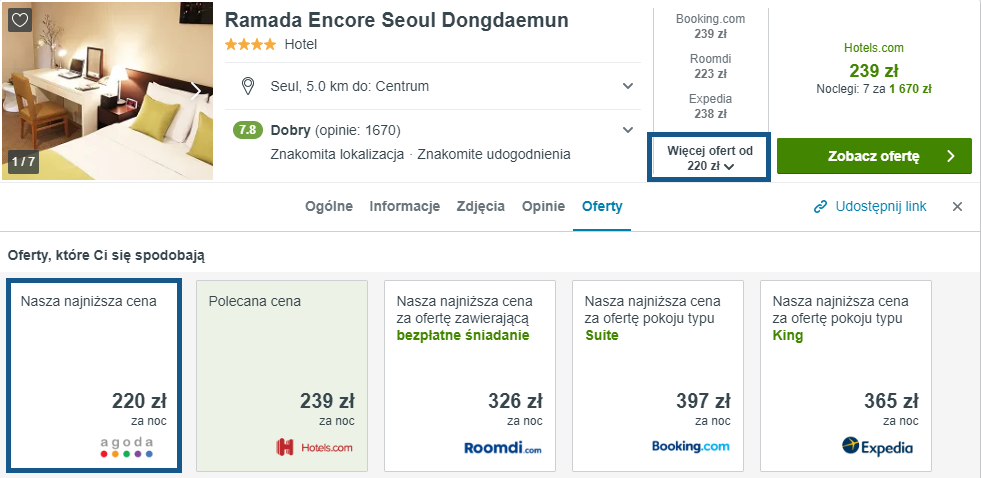Click 'Seul, 5.0 km do: Centrum' text
The image size is (981, 478).
click(350, 86)
